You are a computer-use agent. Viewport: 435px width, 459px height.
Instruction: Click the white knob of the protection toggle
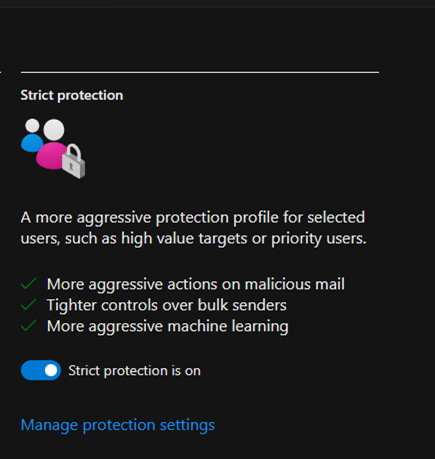coord(51,370)
